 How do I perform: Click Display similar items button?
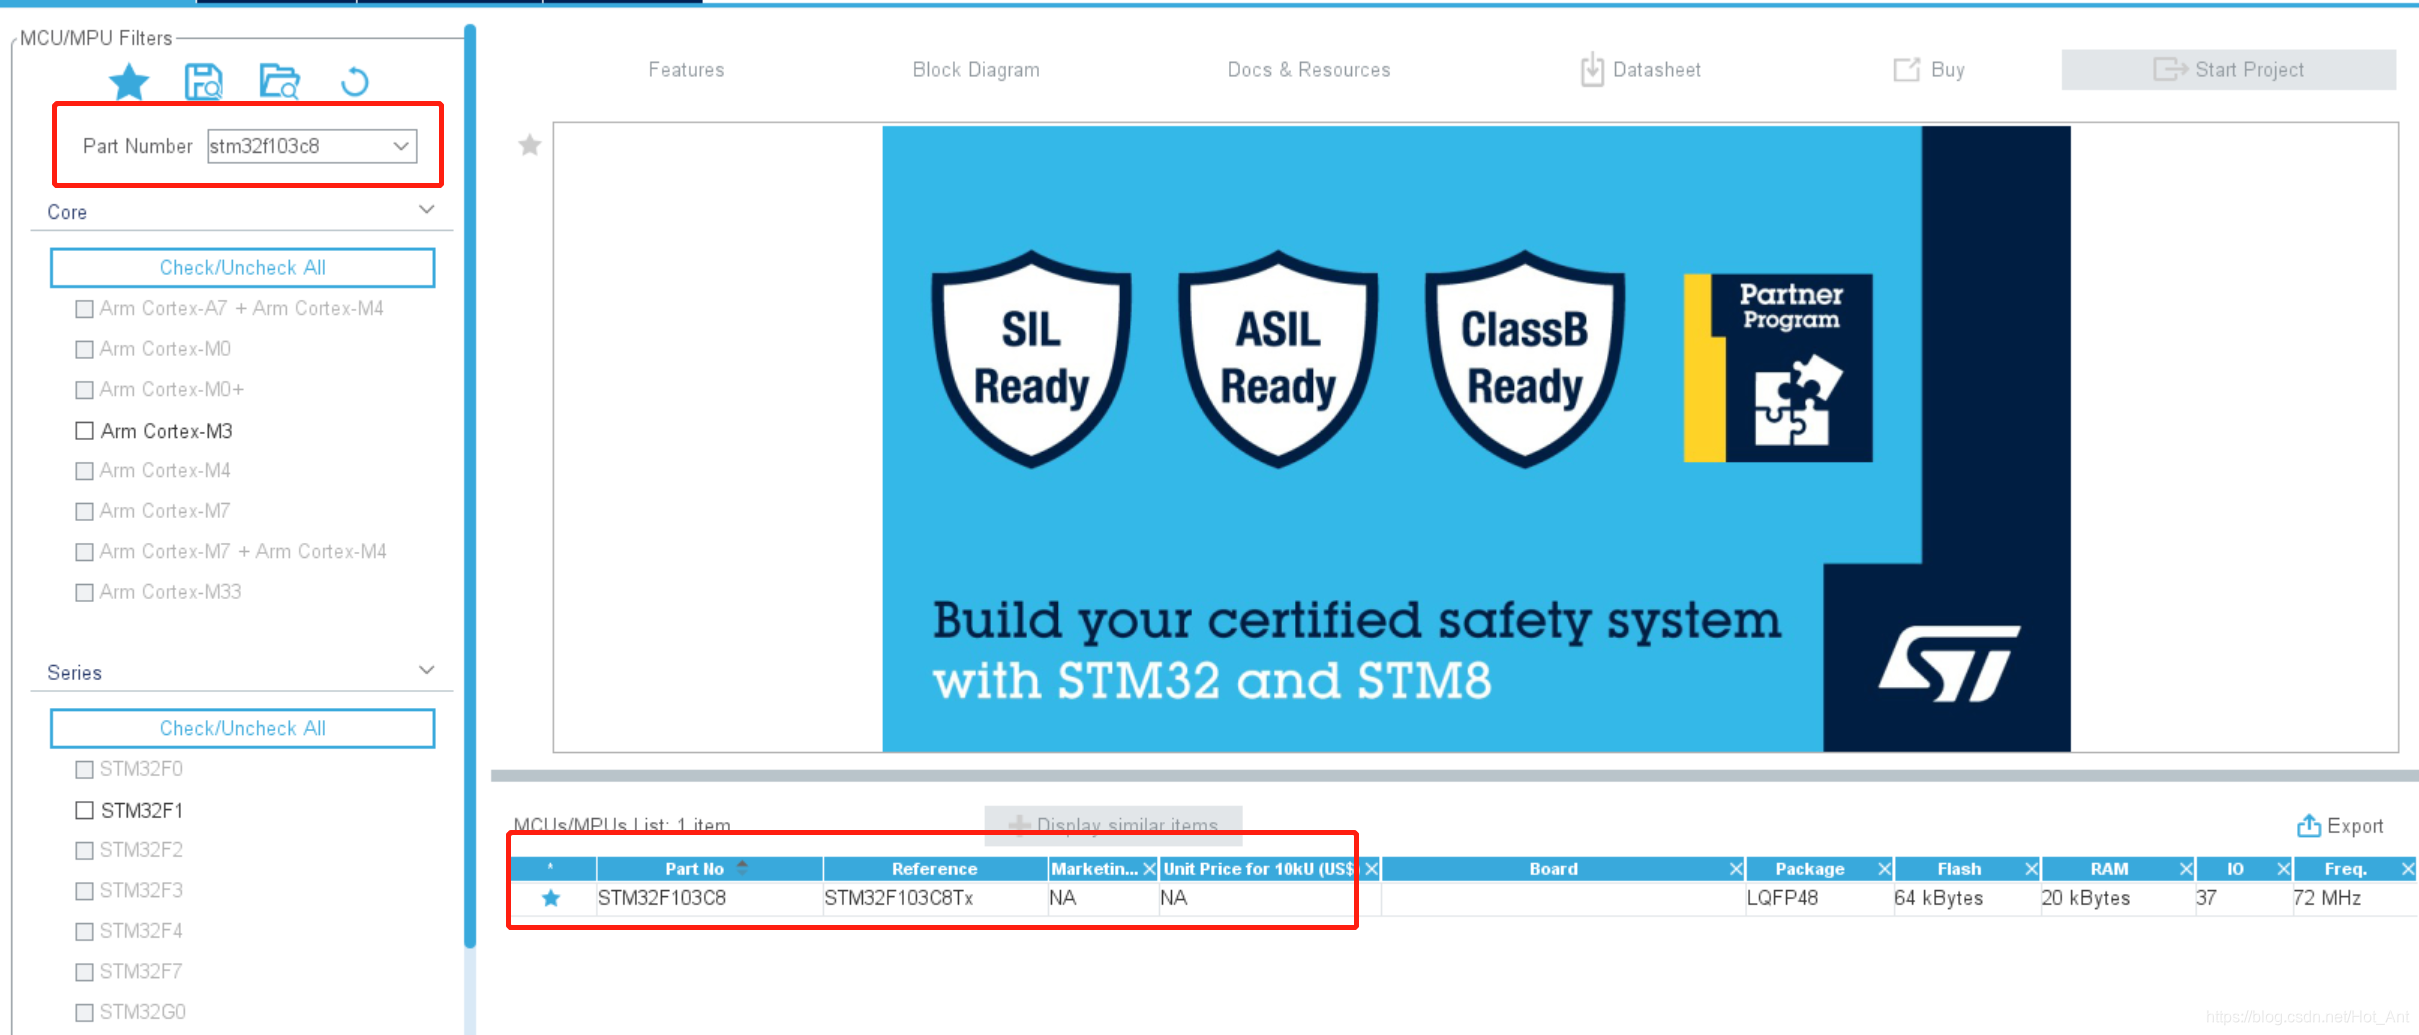point(1113,826)
